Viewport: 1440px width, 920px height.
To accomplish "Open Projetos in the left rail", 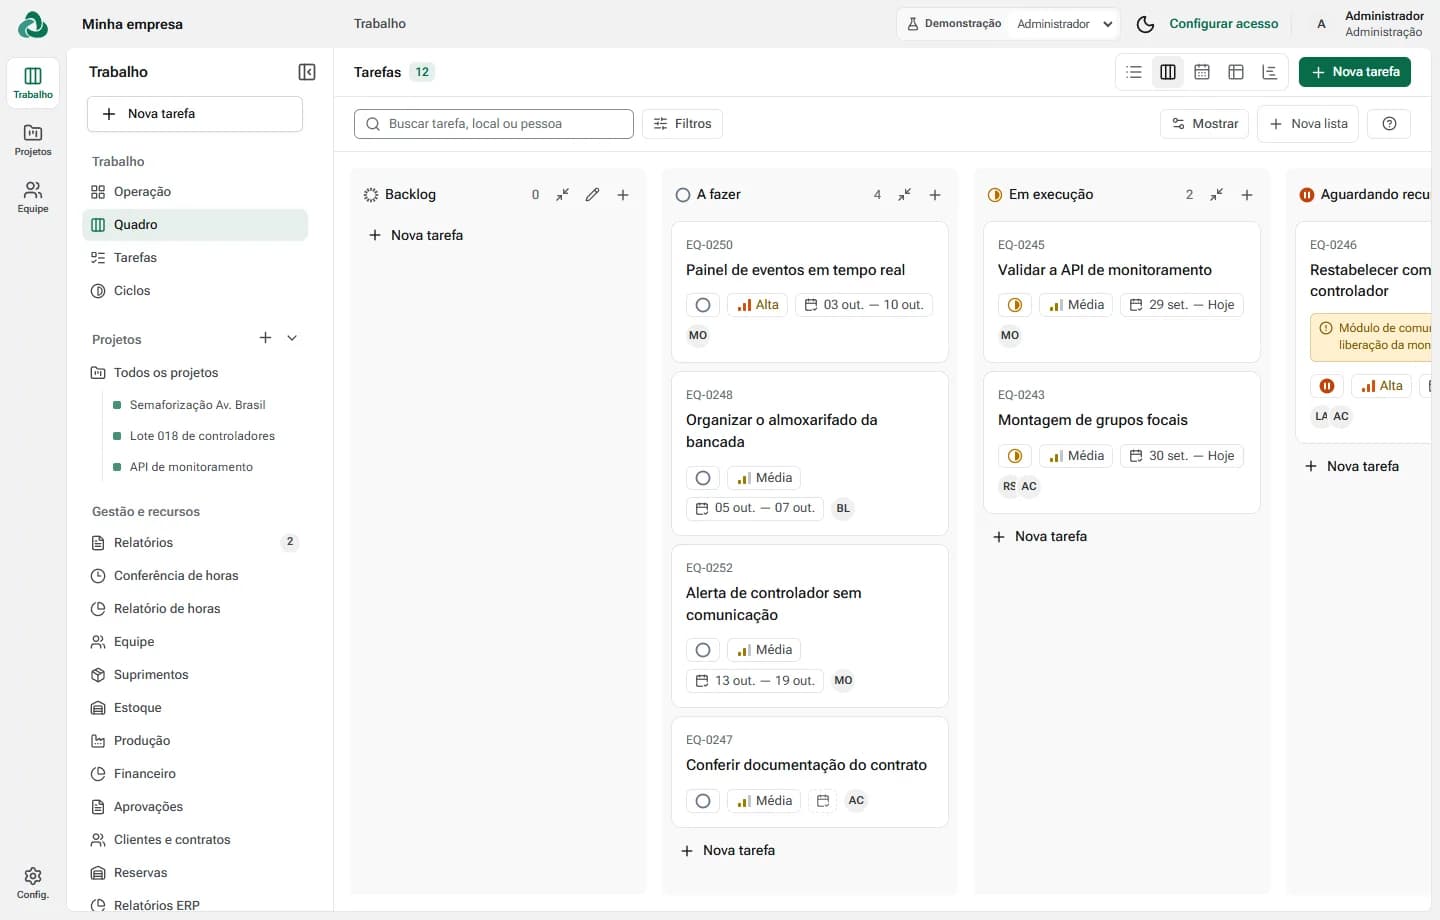I will pos(33,140).
